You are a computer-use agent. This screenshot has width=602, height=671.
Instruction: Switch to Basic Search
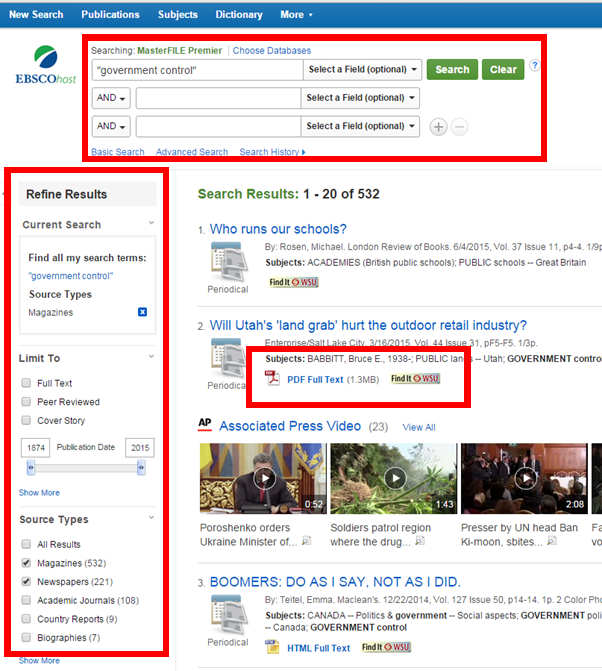118,152
